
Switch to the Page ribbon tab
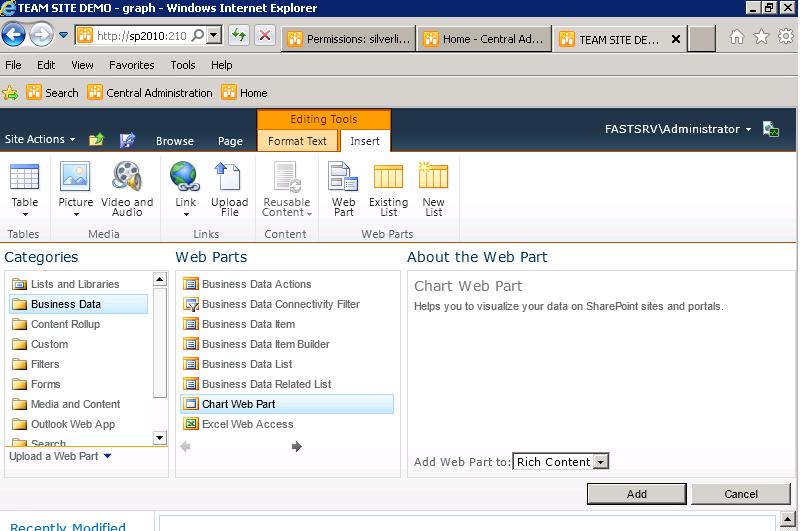(x=230, y=141)
